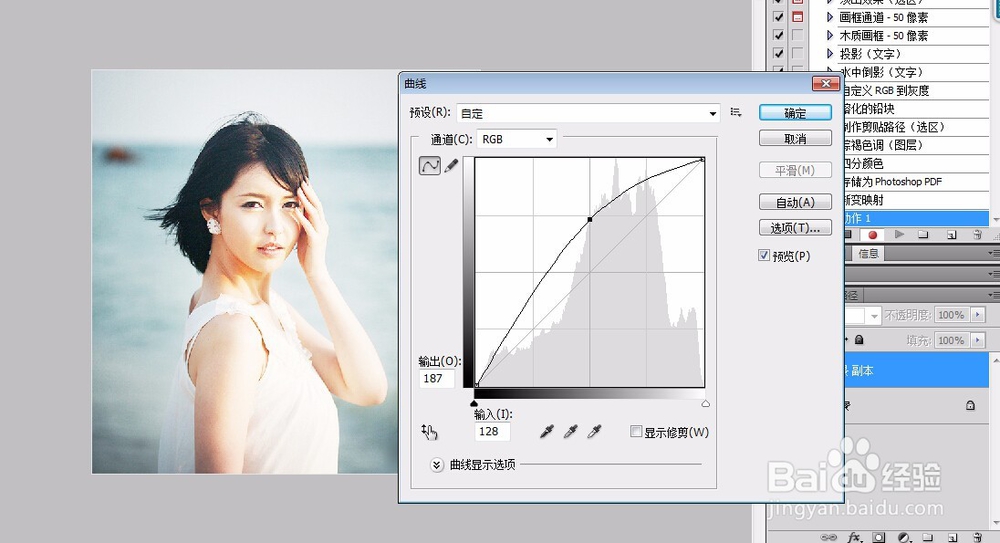Screen dimensions: 1000x543
Task: Click the play action button
Action: pyautogui.click(x=899, y=234)
